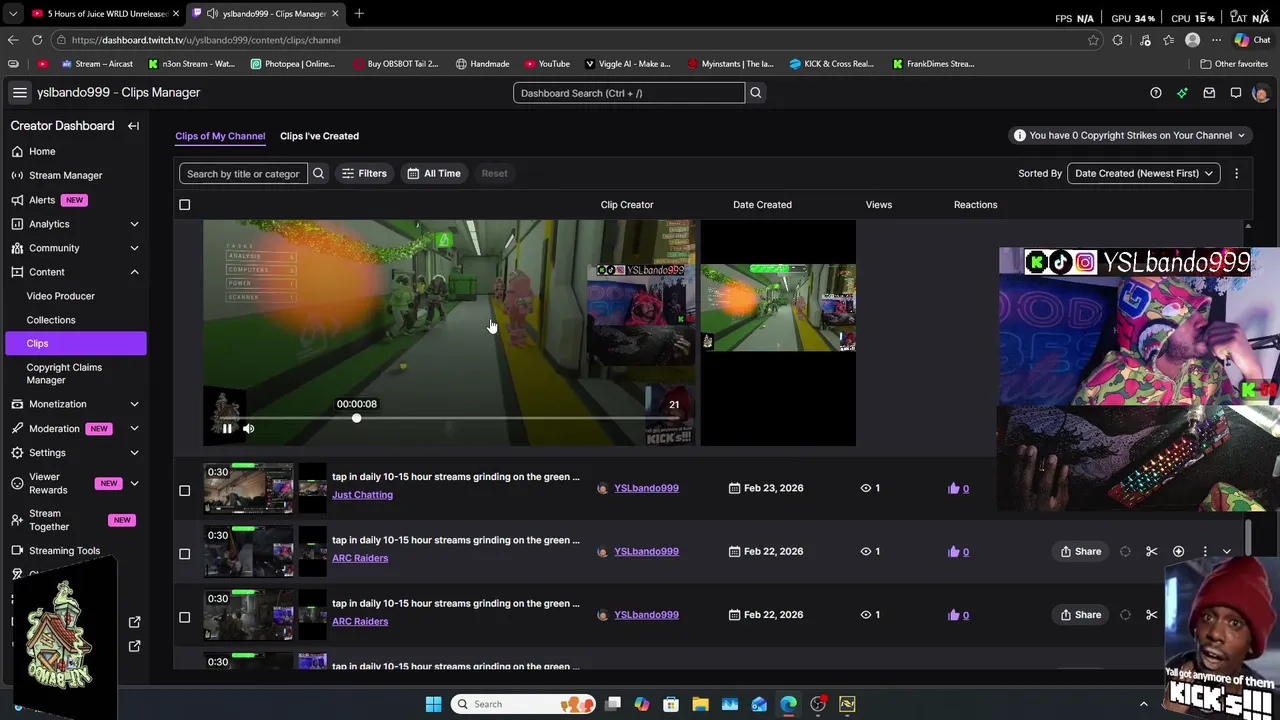
Task: Bookmark this page with star icon
Action: (1093, 40)
